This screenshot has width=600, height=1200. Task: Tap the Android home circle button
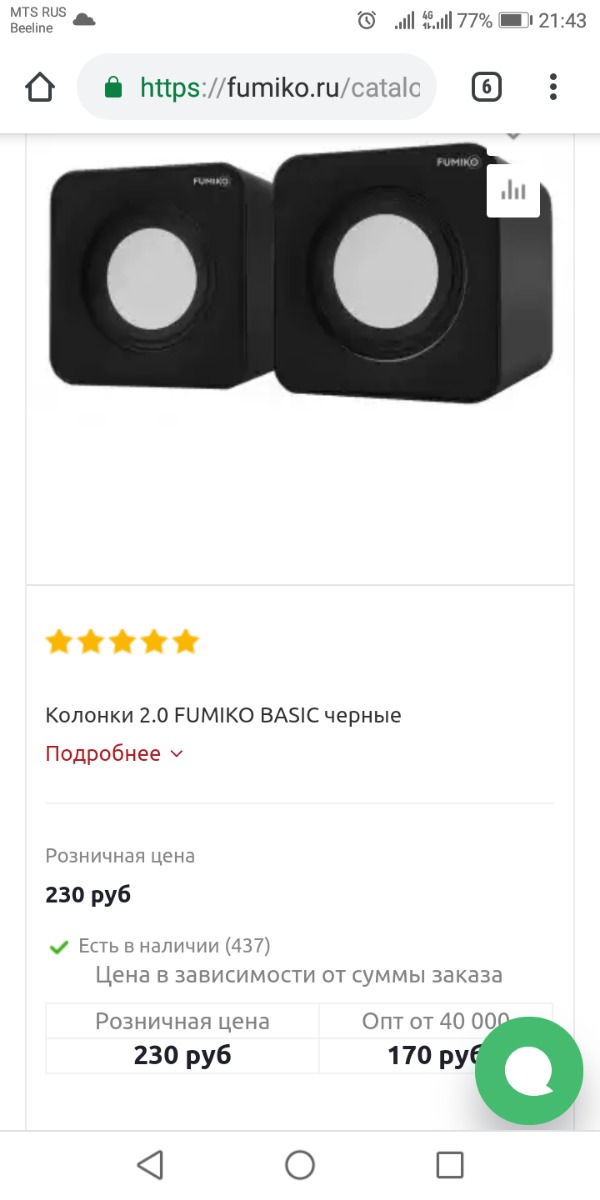point(300,1164)
